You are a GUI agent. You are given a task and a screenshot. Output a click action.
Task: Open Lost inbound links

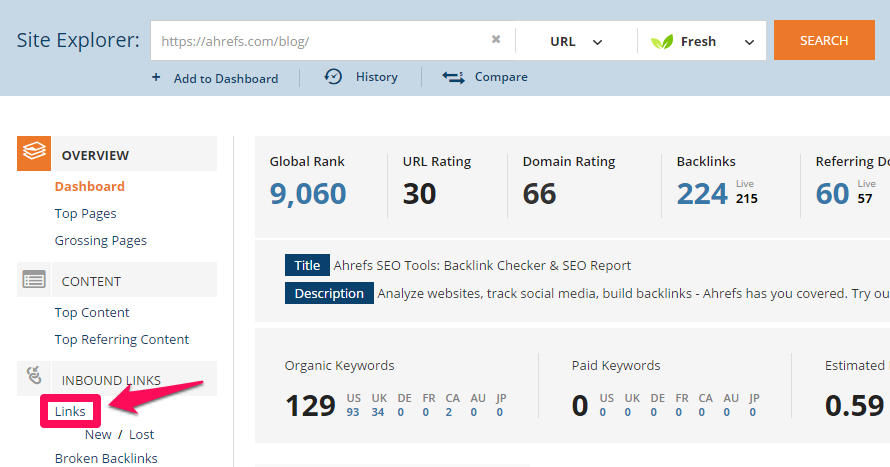[x=141, y=435]
